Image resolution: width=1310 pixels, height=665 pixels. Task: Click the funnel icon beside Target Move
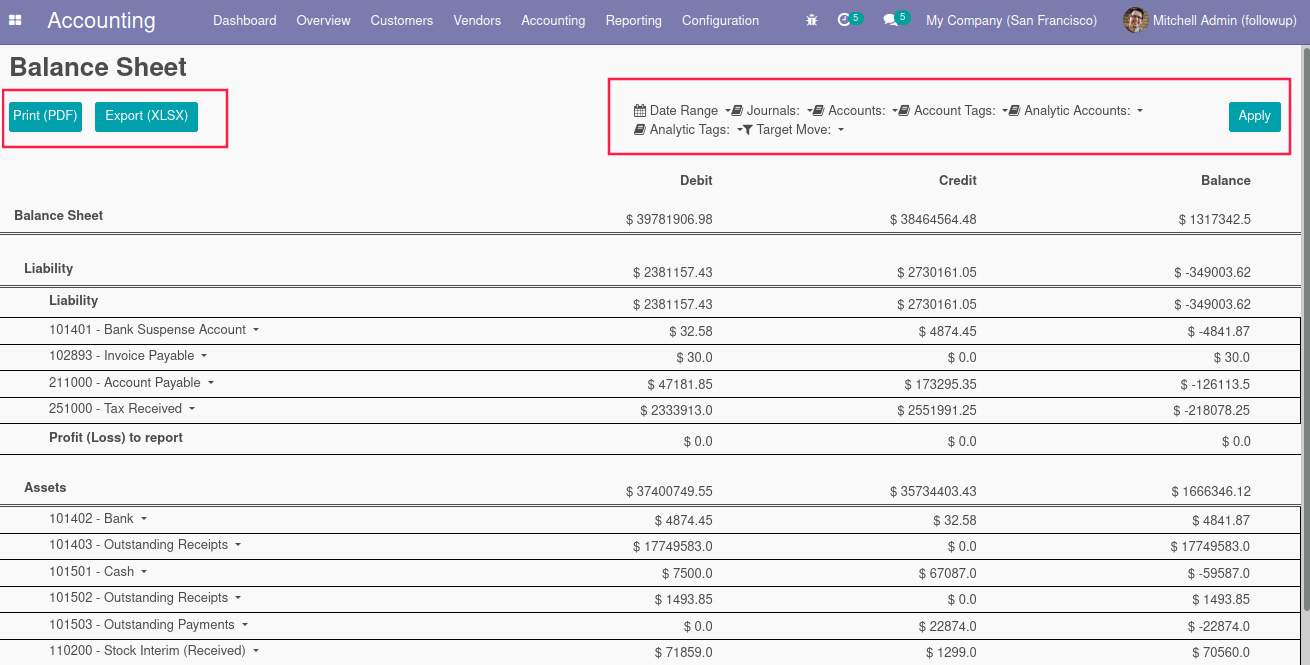(747, 130)
